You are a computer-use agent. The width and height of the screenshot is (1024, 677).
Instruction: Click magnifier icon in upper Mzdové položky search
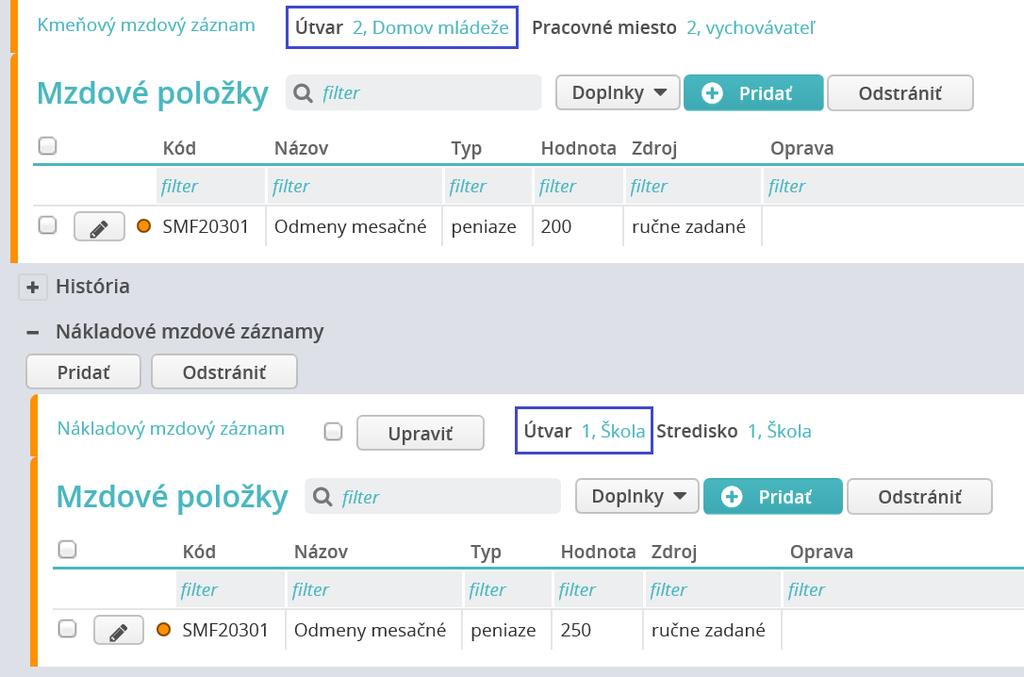(x=303, y=93)
